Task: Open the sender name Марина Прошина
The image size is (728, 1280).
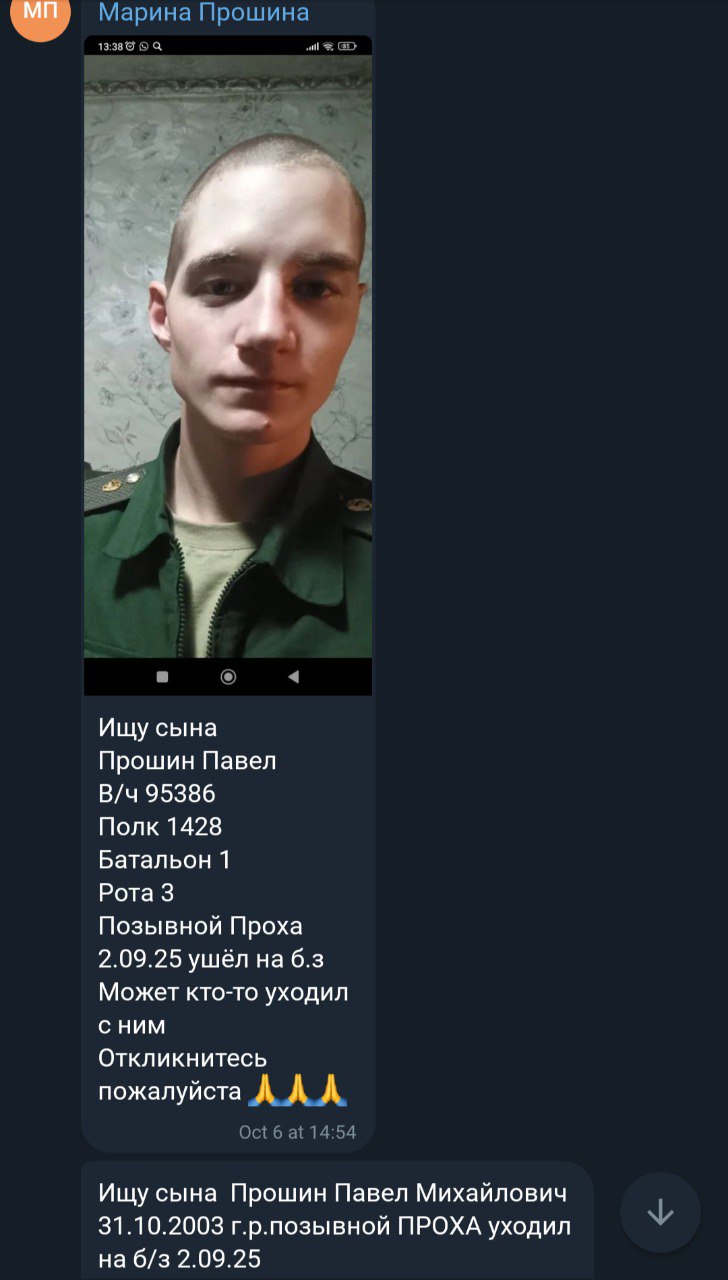Action: (204, 13)
